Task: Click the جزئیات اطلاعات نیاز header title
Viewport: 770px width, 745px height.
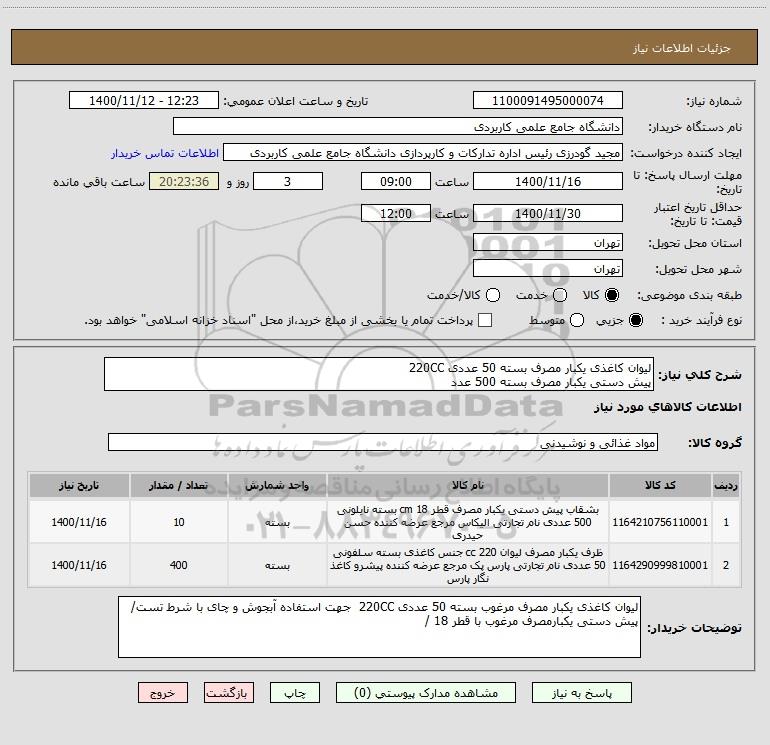Action: coord(682,48)
